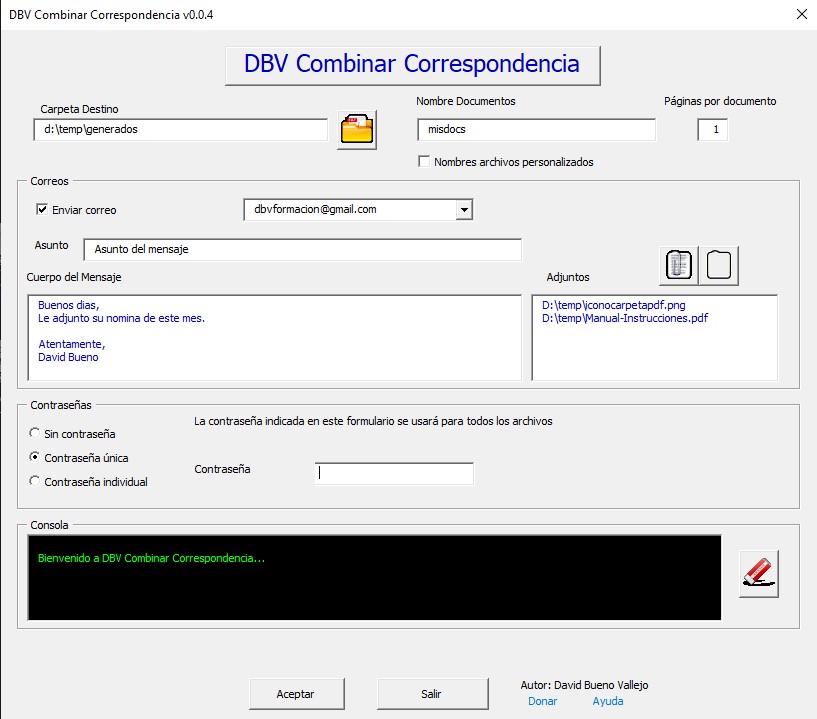
Task: Open folder browser for Carpeta Destino
Action: [x=357, y=130]
